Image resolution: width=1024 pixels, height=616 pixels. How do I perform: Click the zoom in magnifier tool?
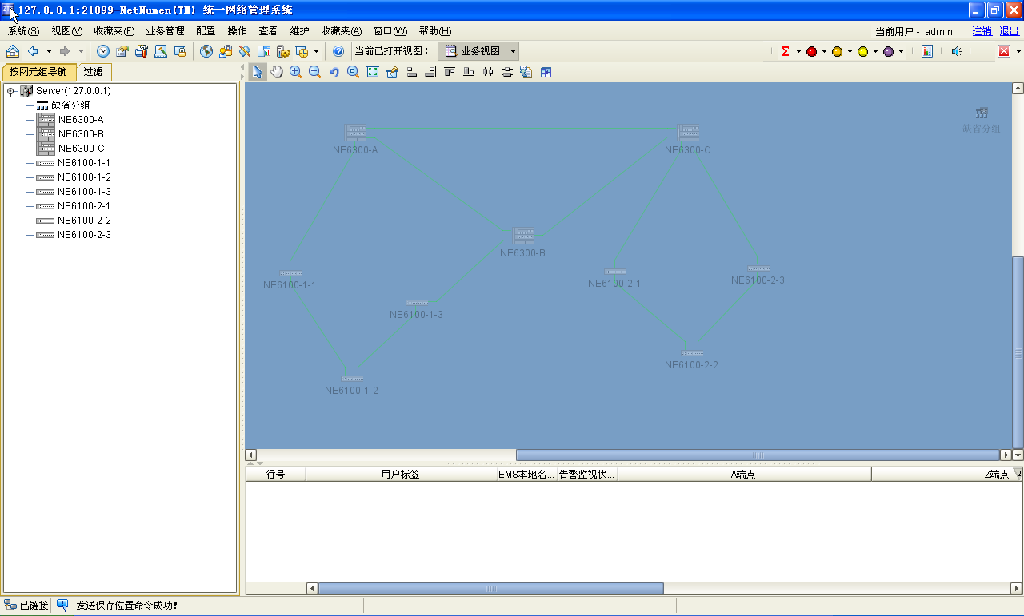tap(296, 72)
